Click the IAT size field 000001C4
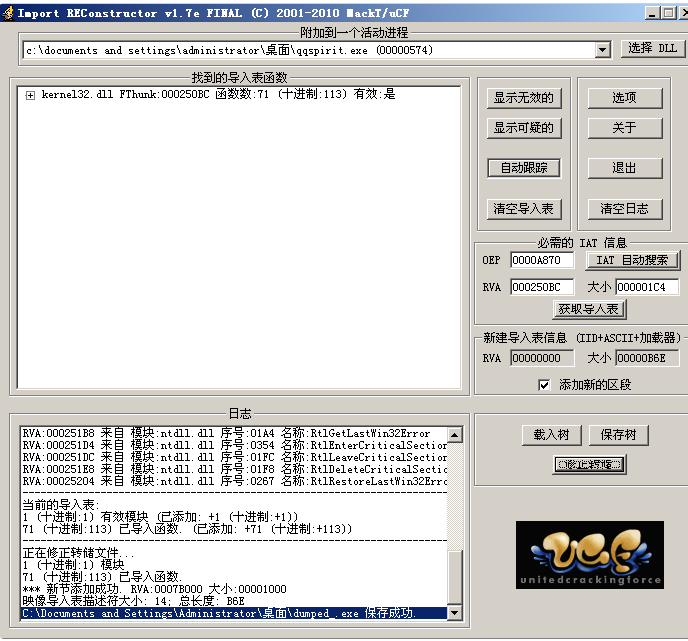This screenshot has height=641, width=688. point(647,287)
